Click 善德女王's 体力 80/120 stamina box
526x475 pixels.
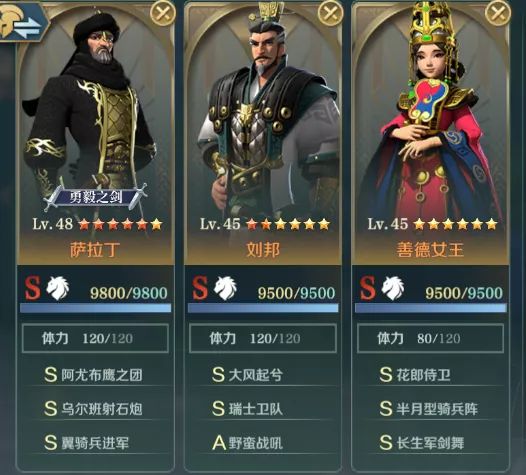point(430,338)
